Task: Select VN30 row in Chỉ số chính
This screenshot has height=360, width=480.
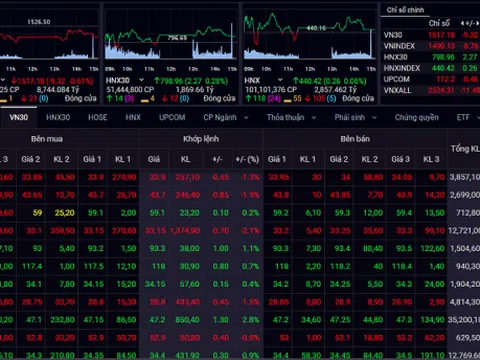Action: click(x=430, y=35)
